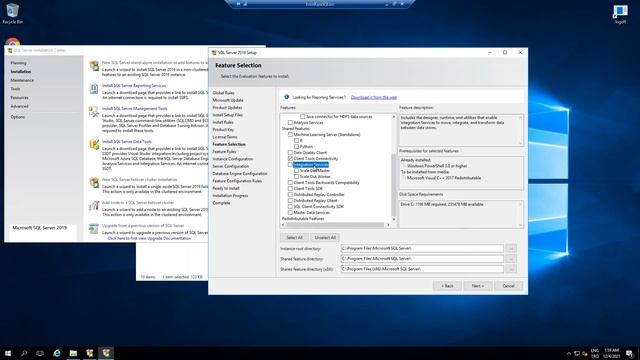Screen dimensions: 640x360
Task: Browse for the shared feature directory
Action: pyautogui.click(x=511, y=259)
